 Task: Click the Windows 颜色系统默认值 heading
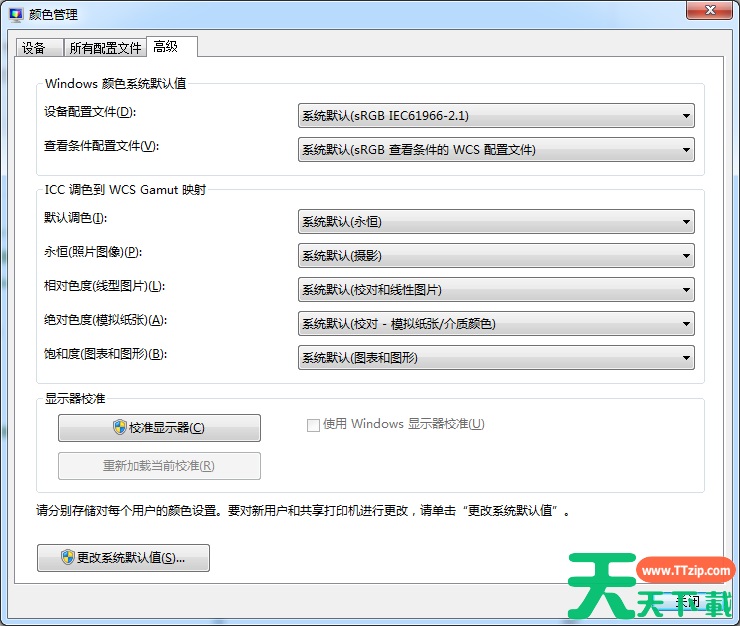click(x=116, y=84)
